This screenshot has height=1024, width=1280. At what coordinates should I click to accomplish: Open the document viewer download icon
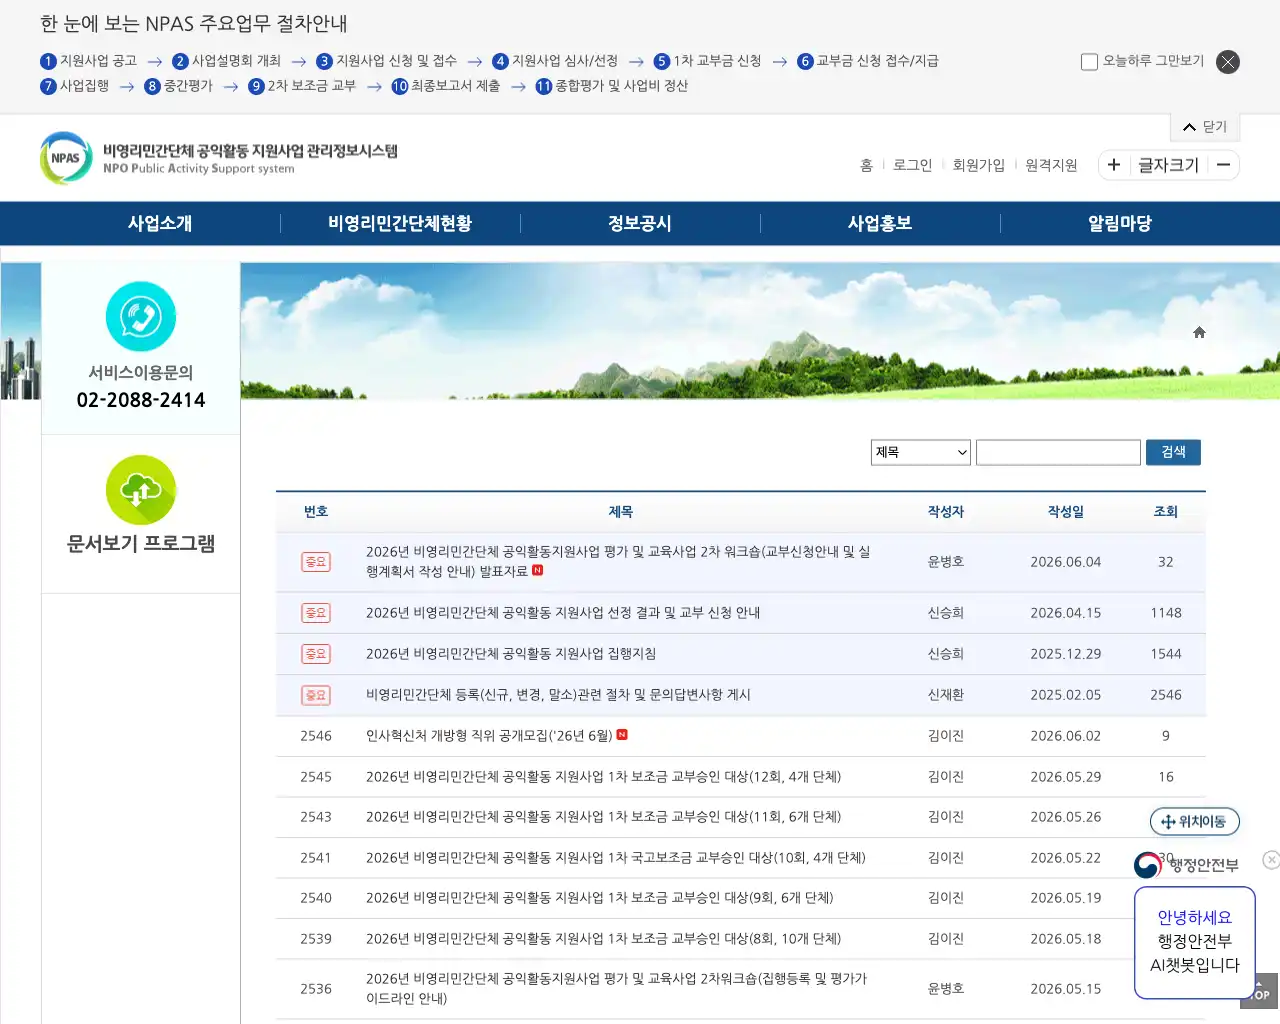[x=141, y=490]
